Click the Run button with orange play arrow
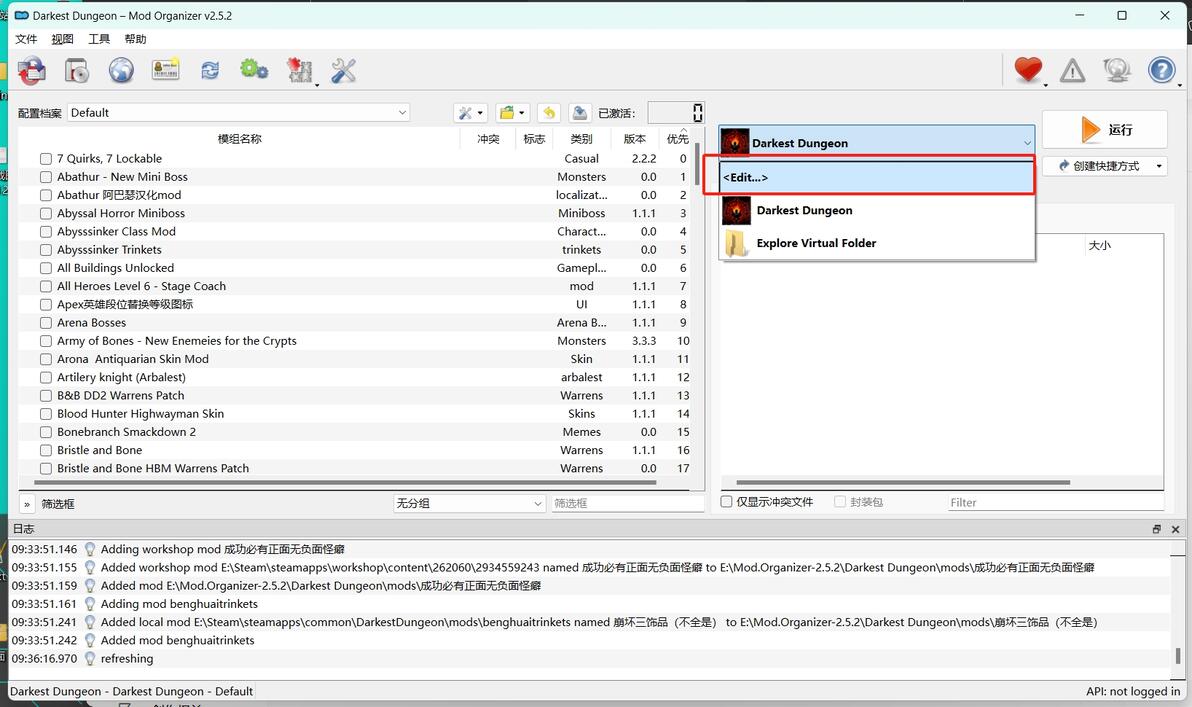Viewport: 1192px width, 707px height. (1105, 129)
